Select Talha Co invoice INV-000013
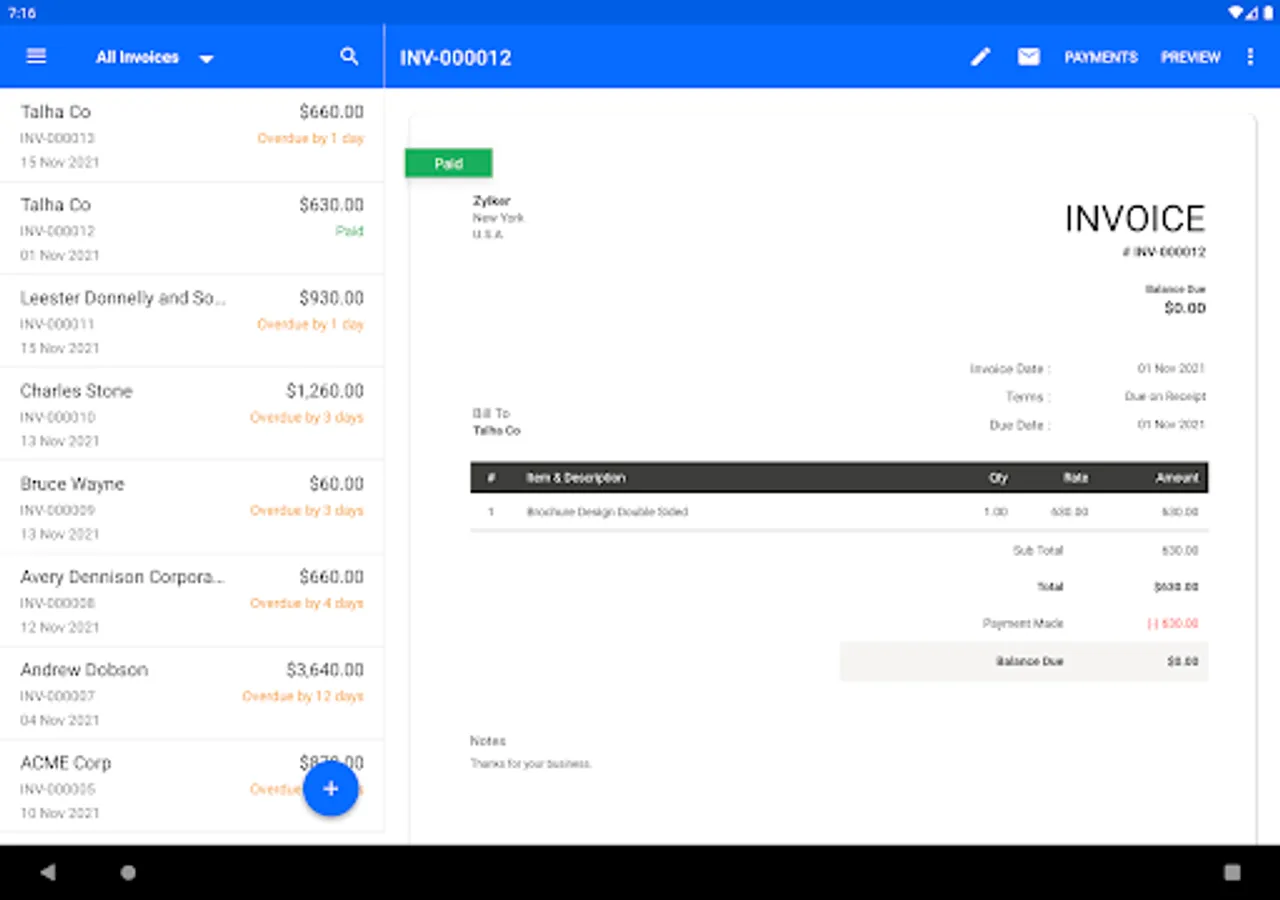1280x900 pixels. (191, 135)
